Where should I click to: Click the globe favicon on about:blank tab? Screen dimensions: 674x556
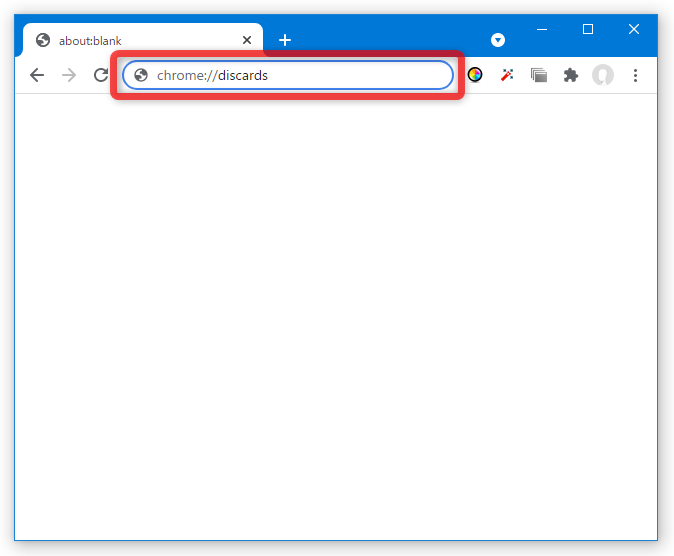[x=43, y=40]
